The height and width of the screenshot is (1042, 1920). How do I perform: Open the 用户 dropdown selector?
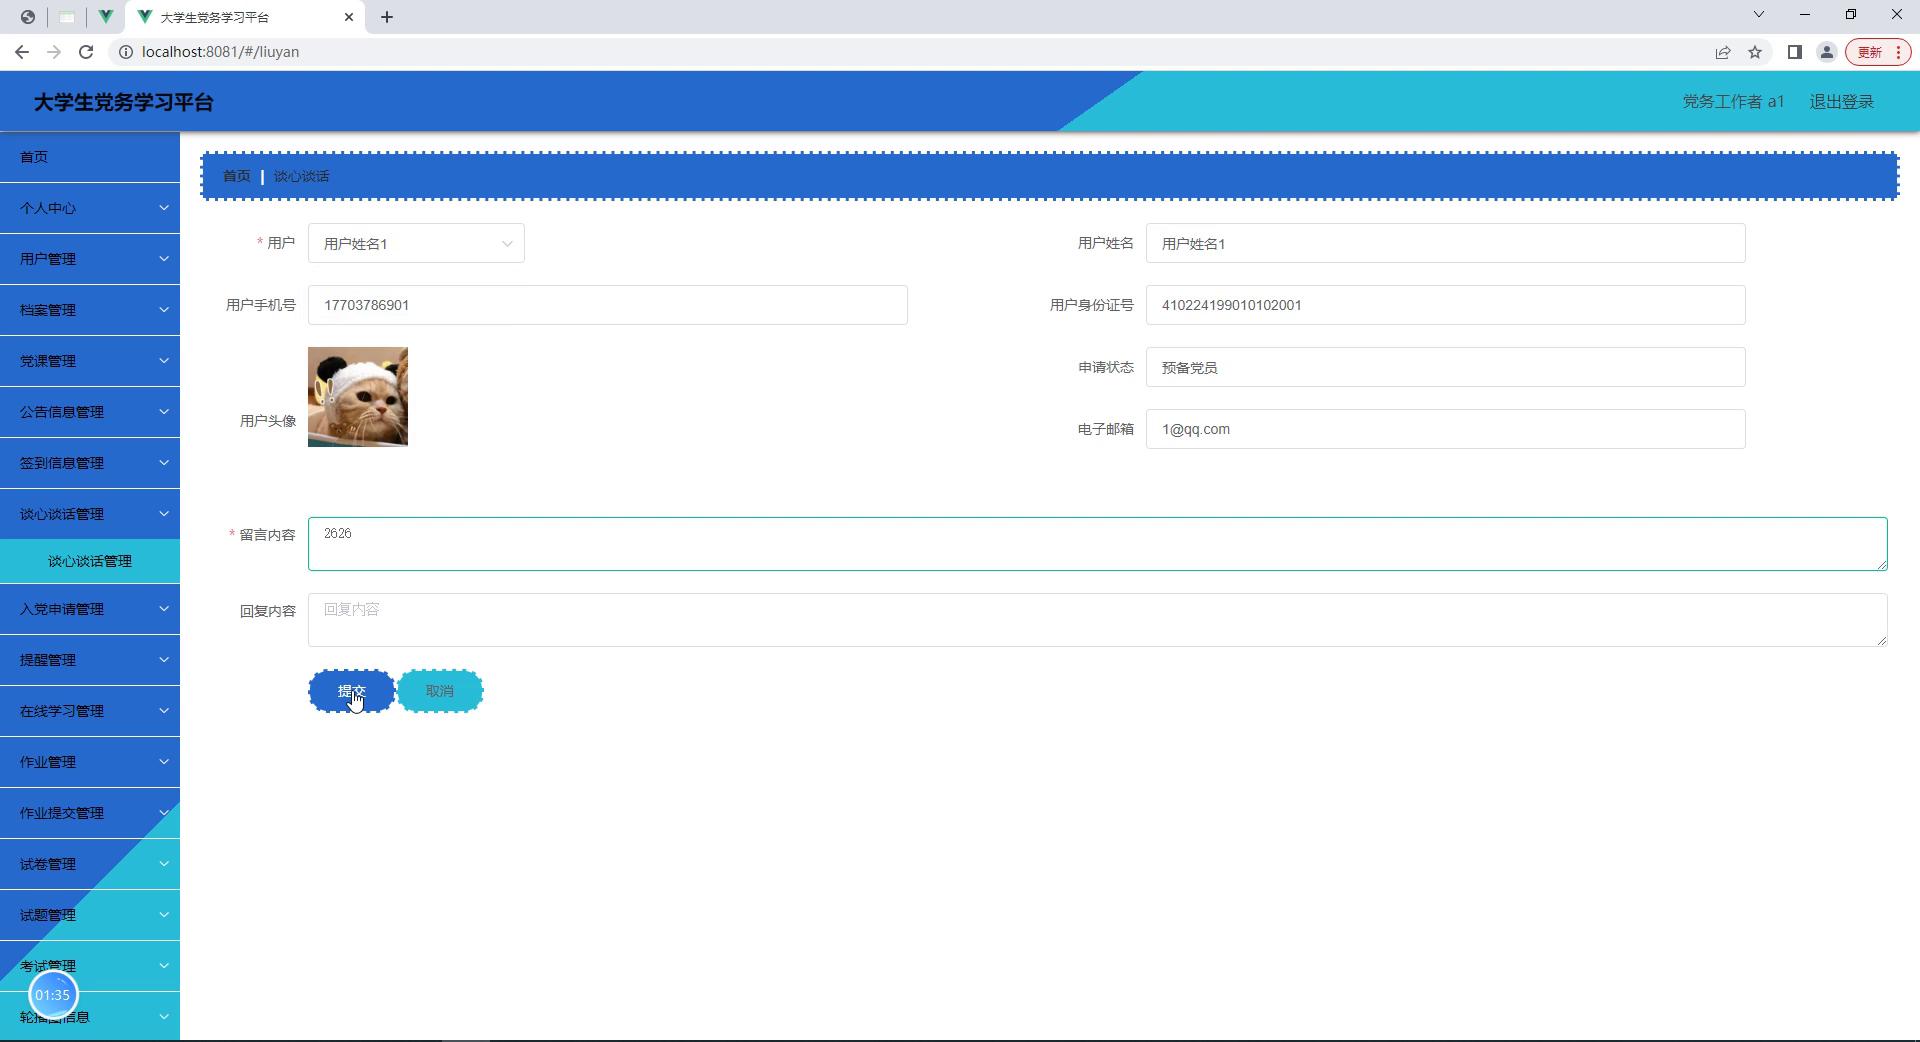(416, 244)
